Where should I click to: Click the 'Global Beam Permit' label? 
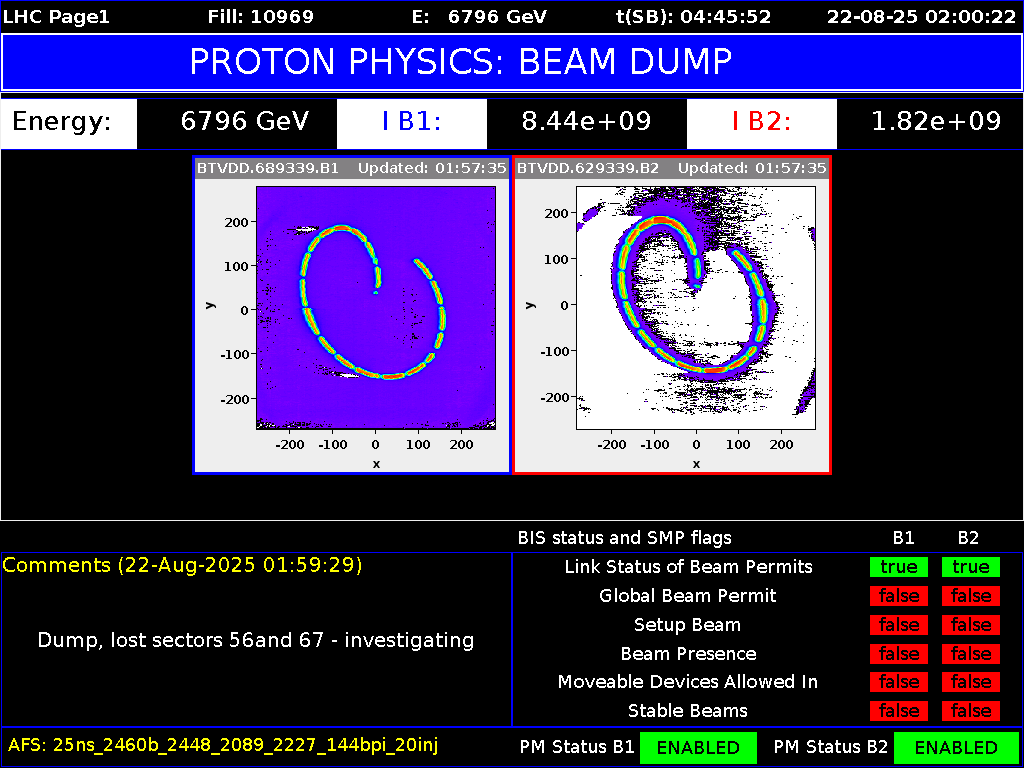[x=688, y=596]
